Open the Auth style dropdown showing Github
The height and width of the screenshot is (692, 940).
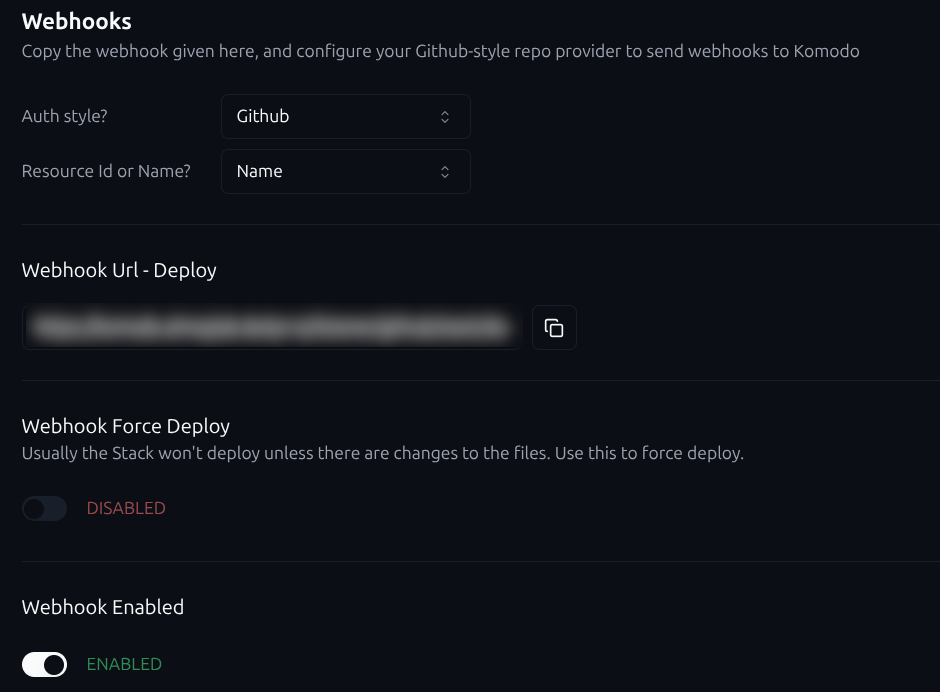[x=345, y=117]
